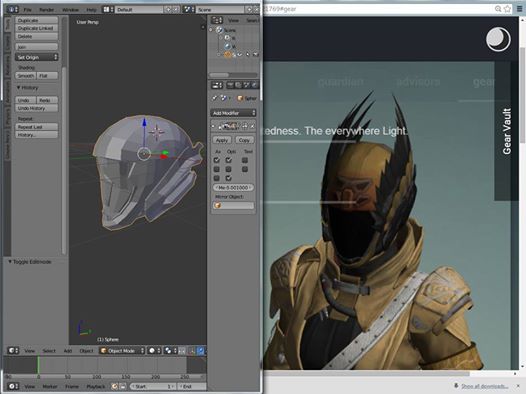Apply the Mirror modifier
The image size is (526, 394).
pos(221,140)
